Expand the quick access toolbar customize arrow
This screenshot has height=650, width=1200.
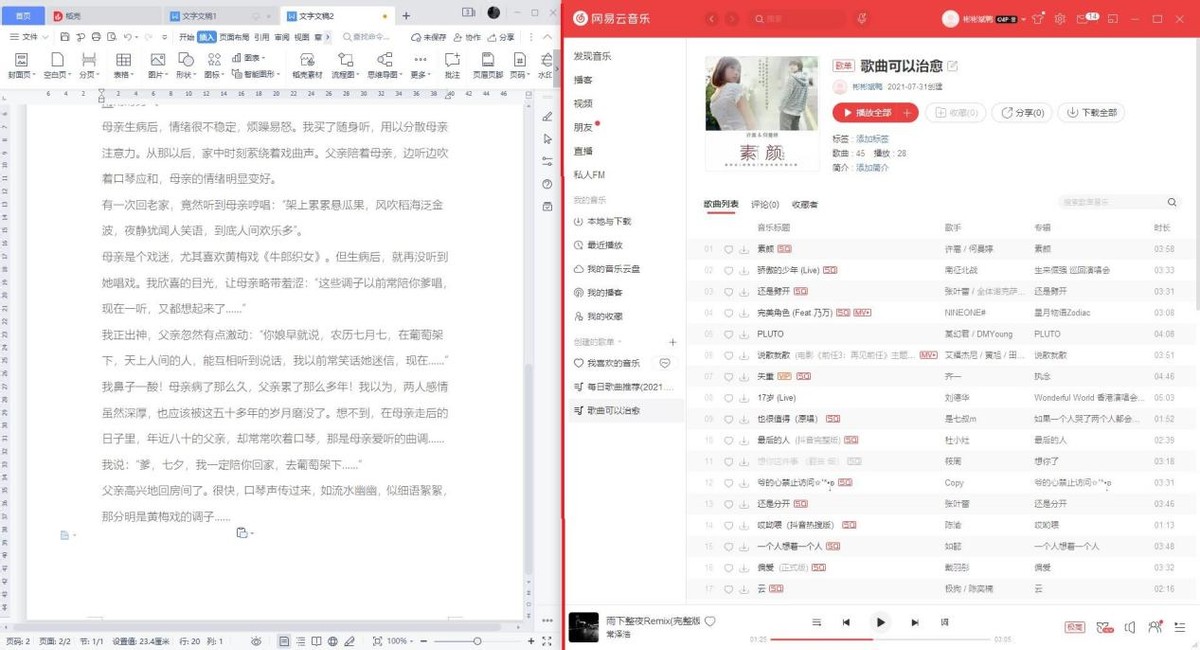(x=164, y=37)
